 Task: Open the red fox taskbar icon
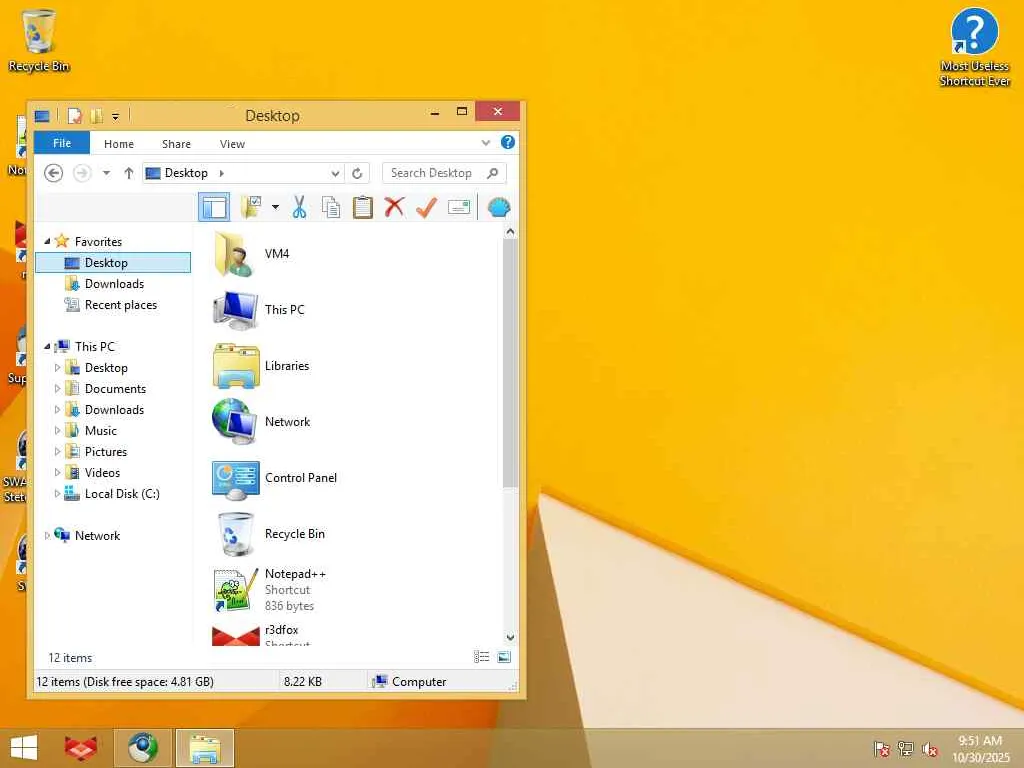point(81,748)
